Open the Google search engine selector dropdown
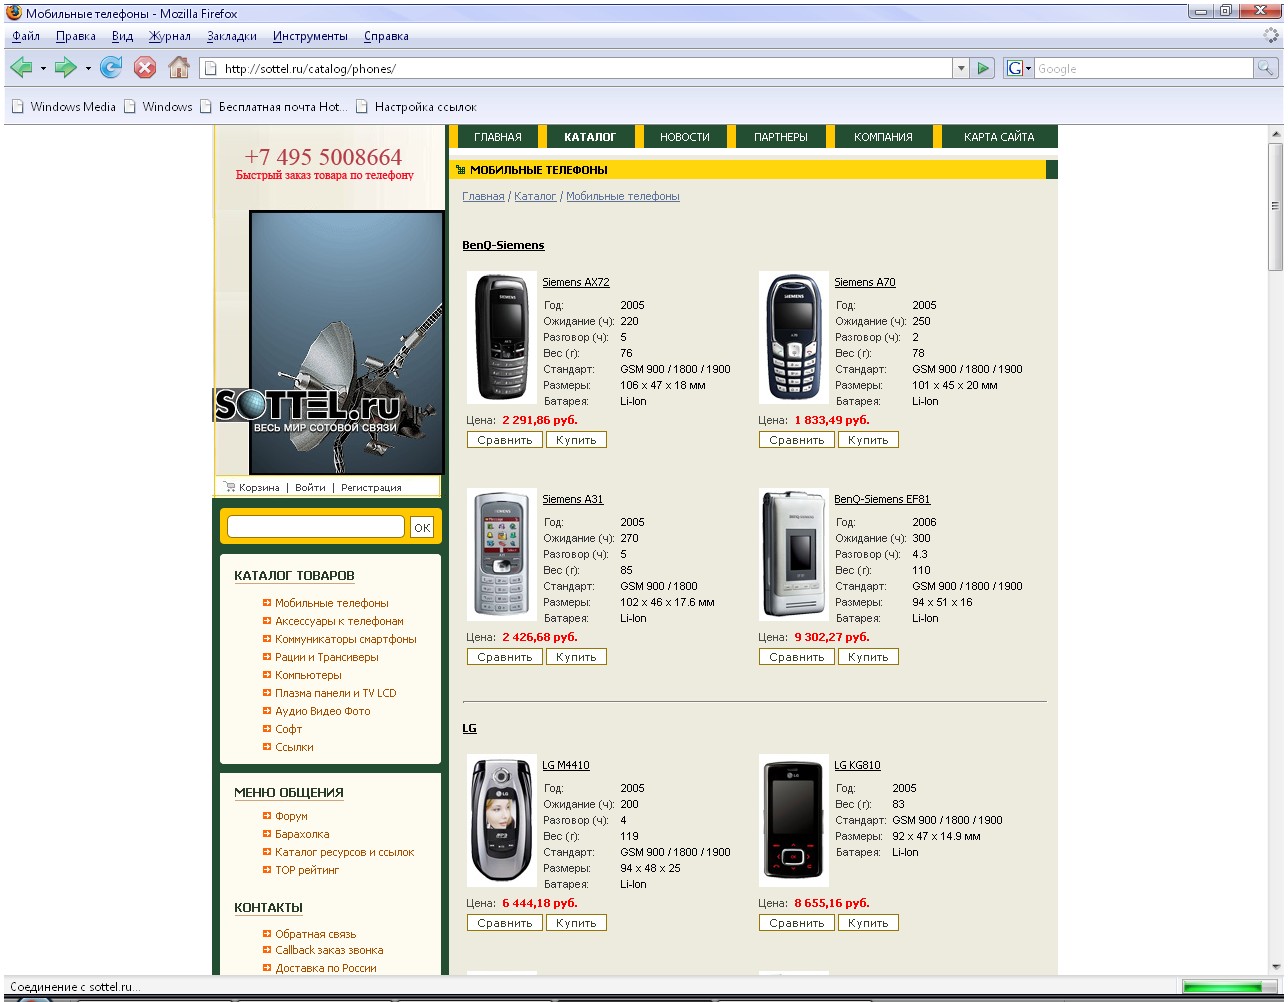The image size is (1288, 1002). tap(1018, 68)
